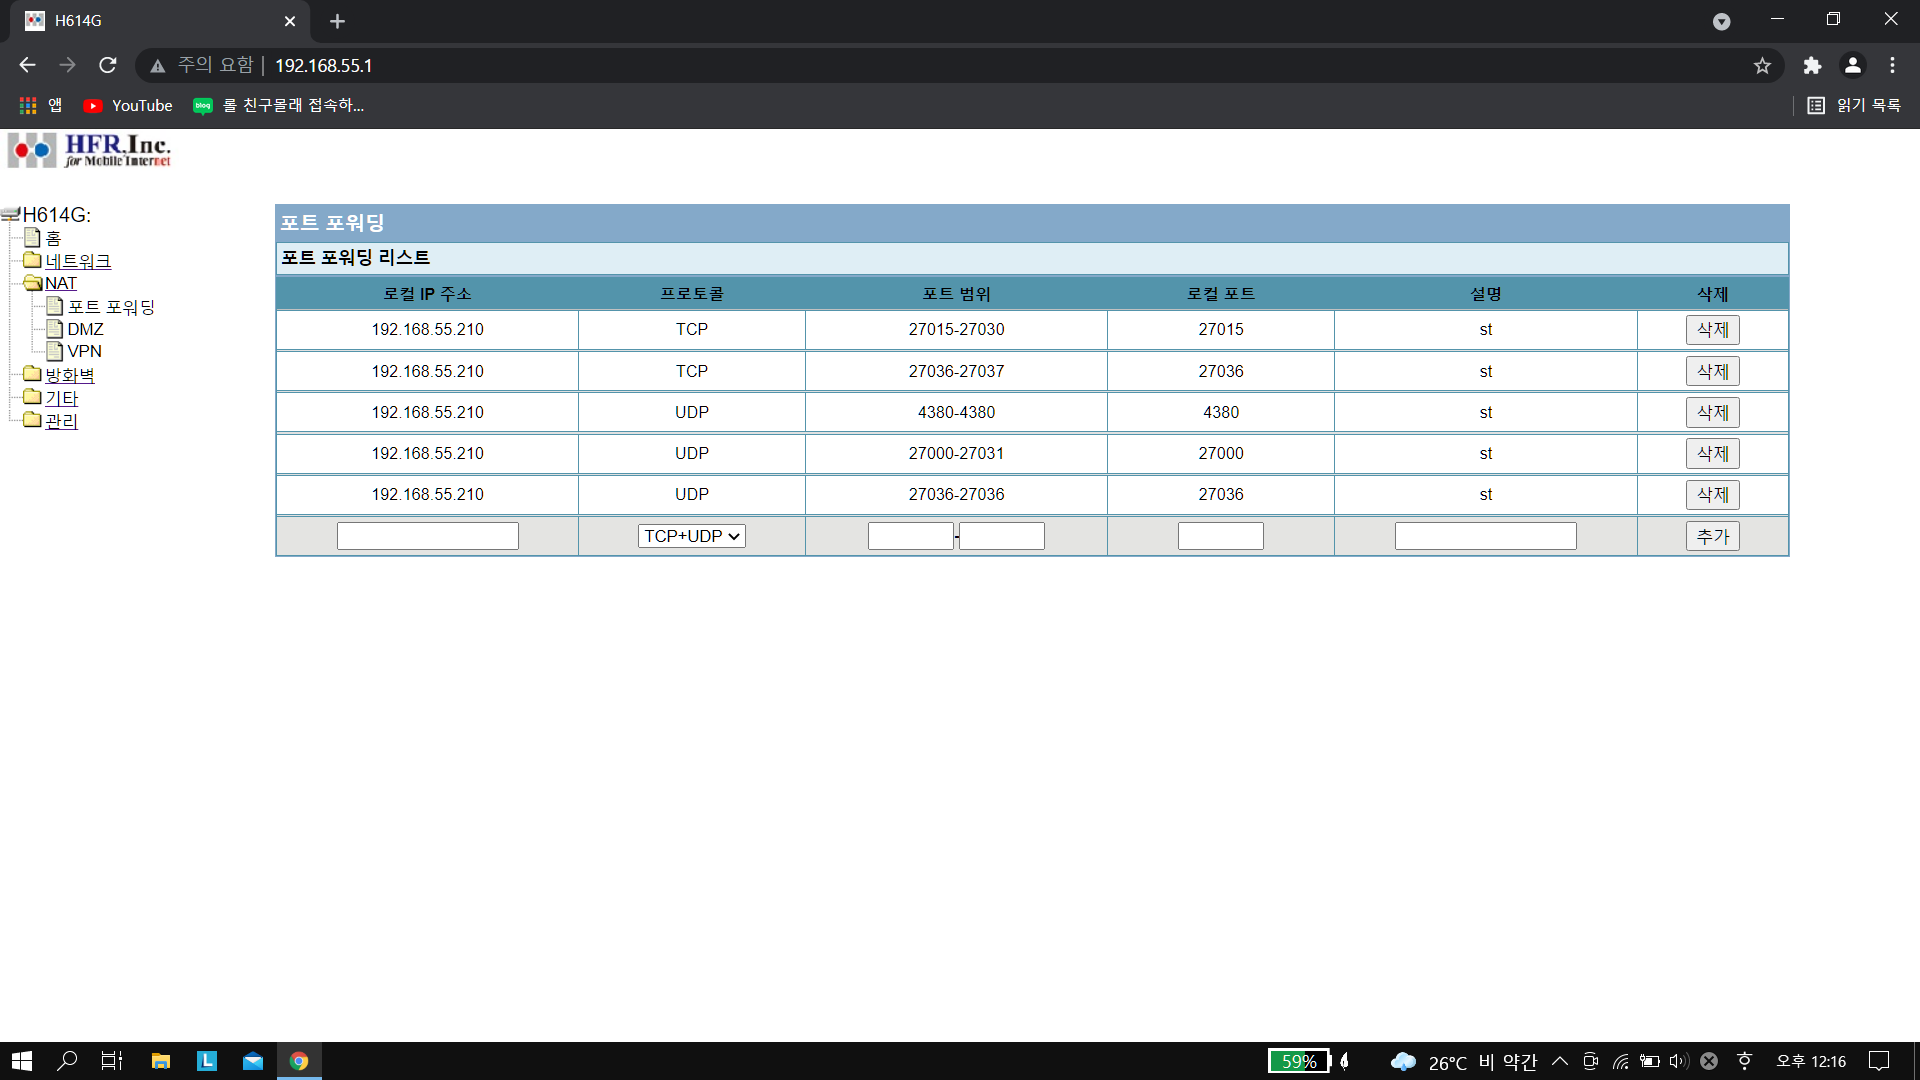The image size is (1920, 1080).
Task: Click the HFR Inc. logo
Action: tap(90, 150)
